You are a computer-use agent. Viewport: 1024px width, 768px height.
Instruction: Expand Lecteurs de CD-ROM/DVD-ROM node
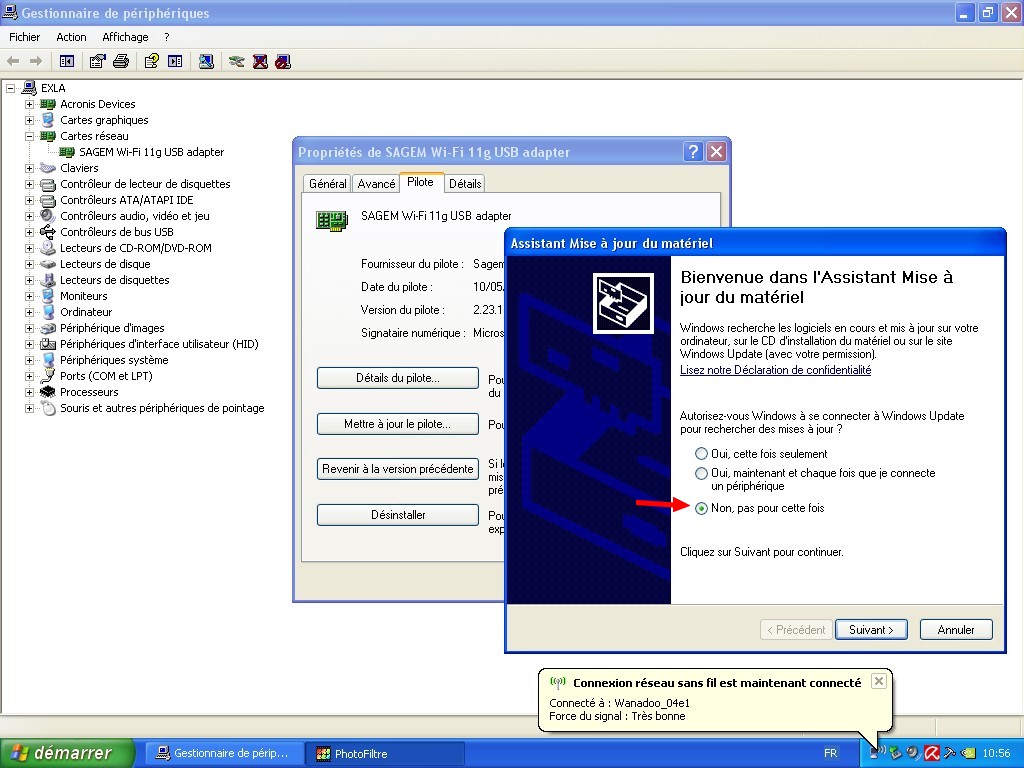[29, 248]
